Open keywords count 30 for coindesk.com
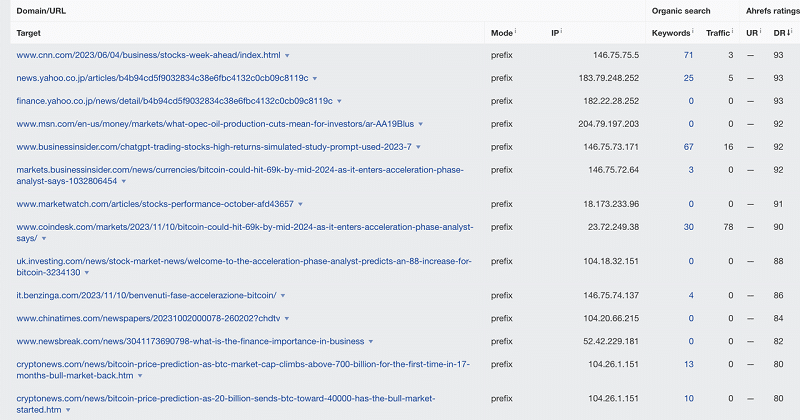The width and height of the screenshot is (800, 420). click(688, 227)
